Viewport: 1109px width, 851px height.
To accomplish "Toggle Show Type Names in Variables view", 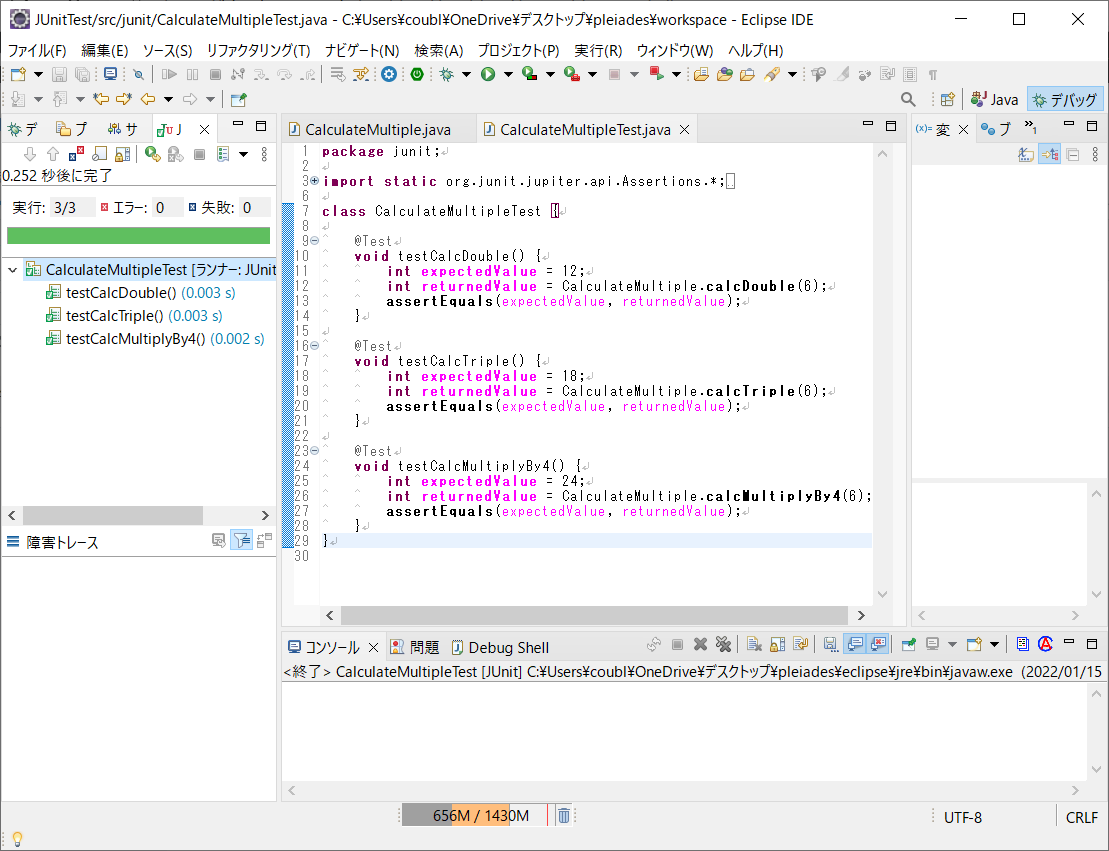I will 1026,154.
